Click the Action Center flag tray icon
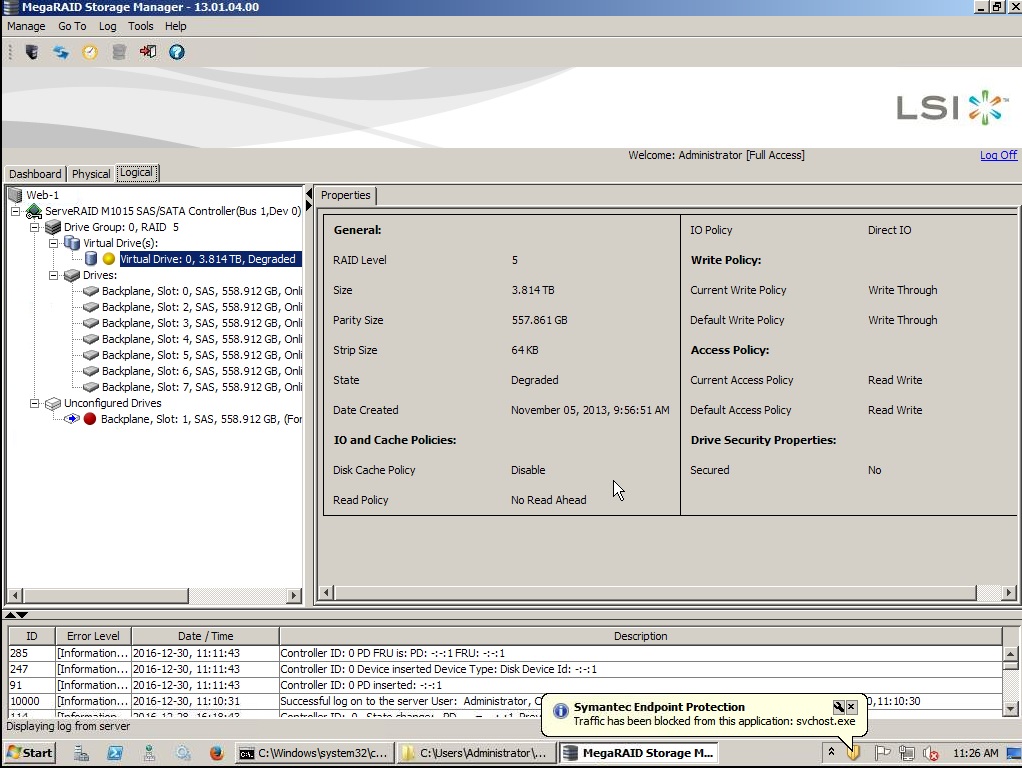Screen dimensions: 1022x768 tap(882, 753)
